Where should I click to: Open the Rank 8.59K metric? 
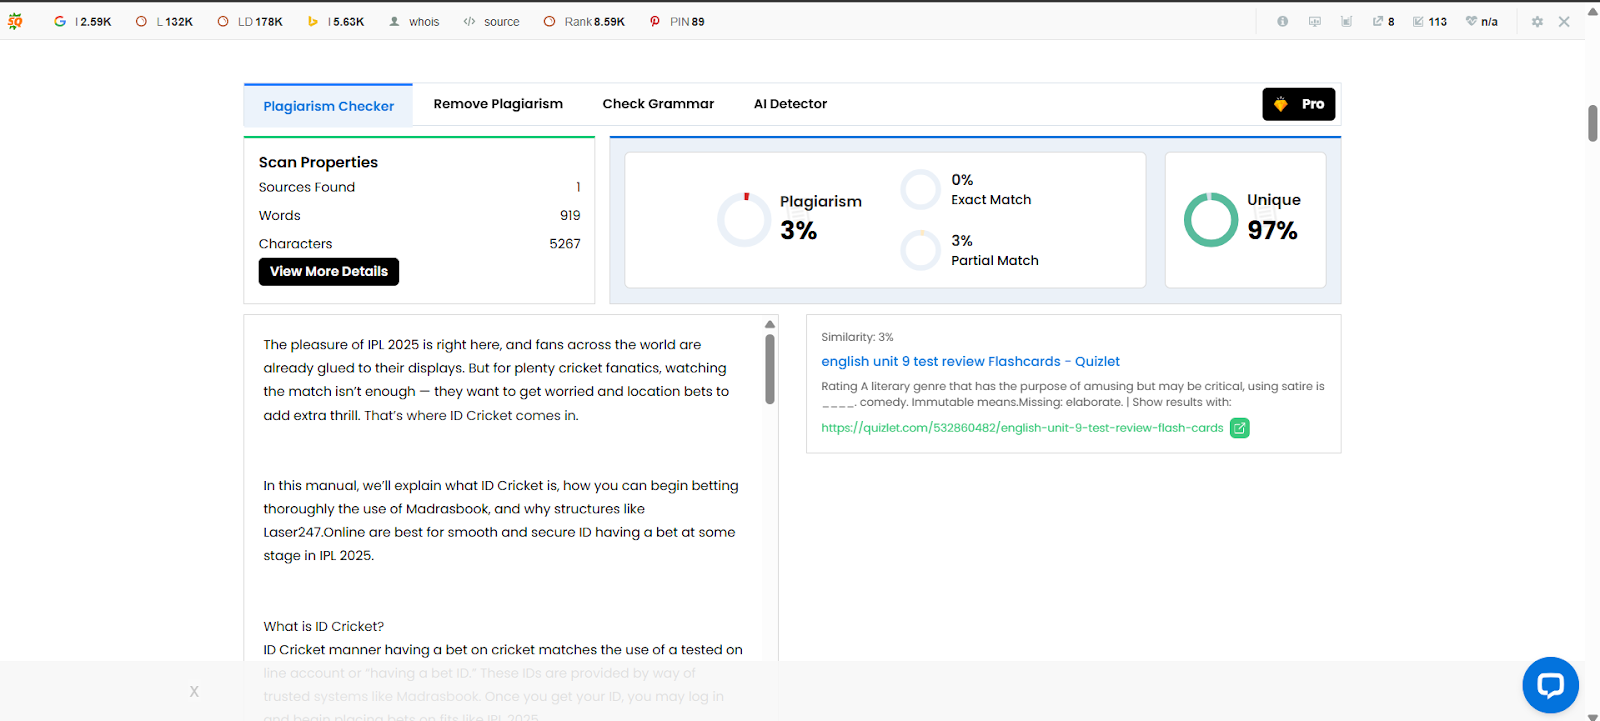[x=584, y=21]
